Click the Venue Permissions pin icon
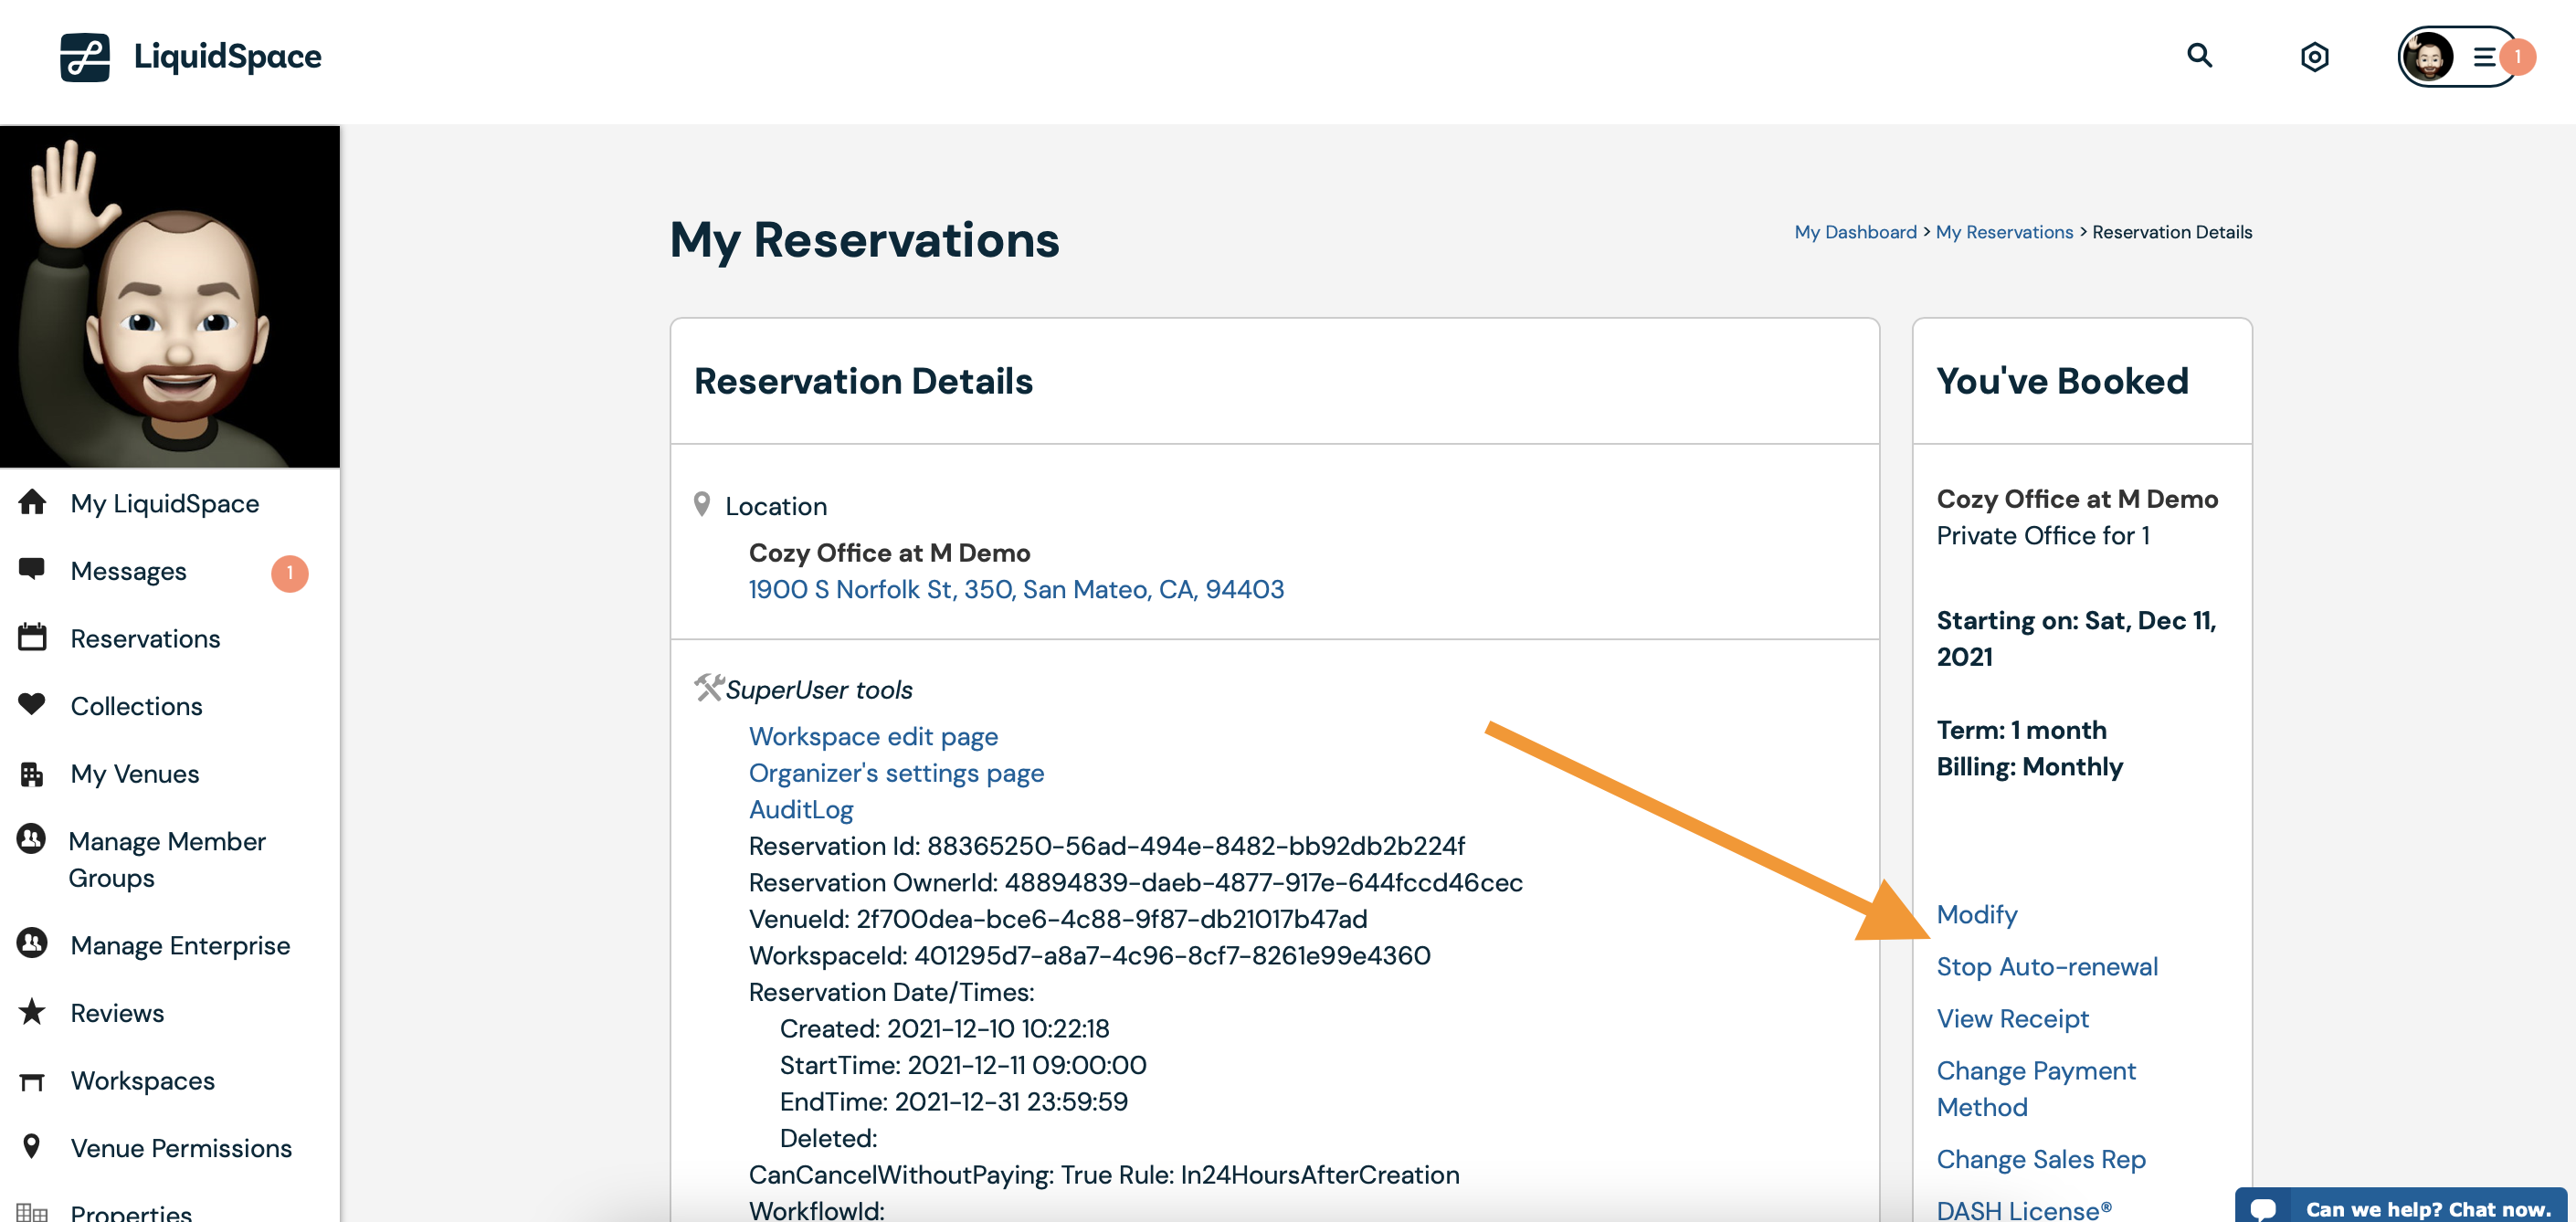 pyautogui.click(x=32, y=1147)
